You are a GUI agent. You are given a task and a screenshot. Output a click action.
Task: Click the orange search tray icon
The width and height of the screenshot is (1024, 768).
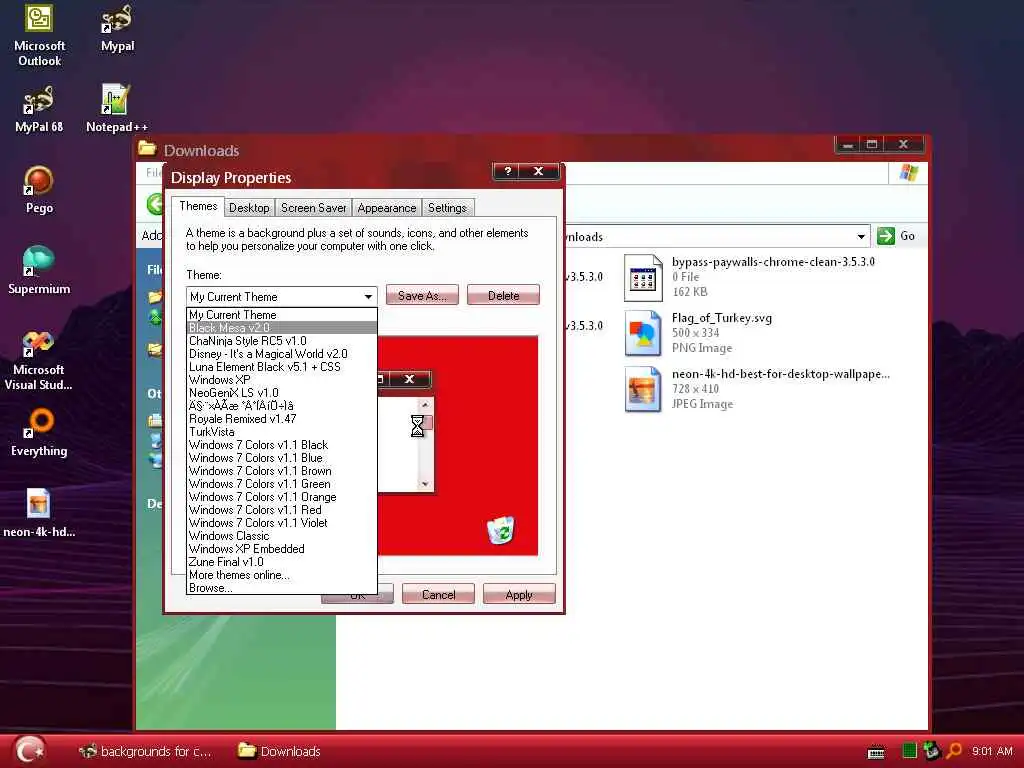[x=954, y=751]
